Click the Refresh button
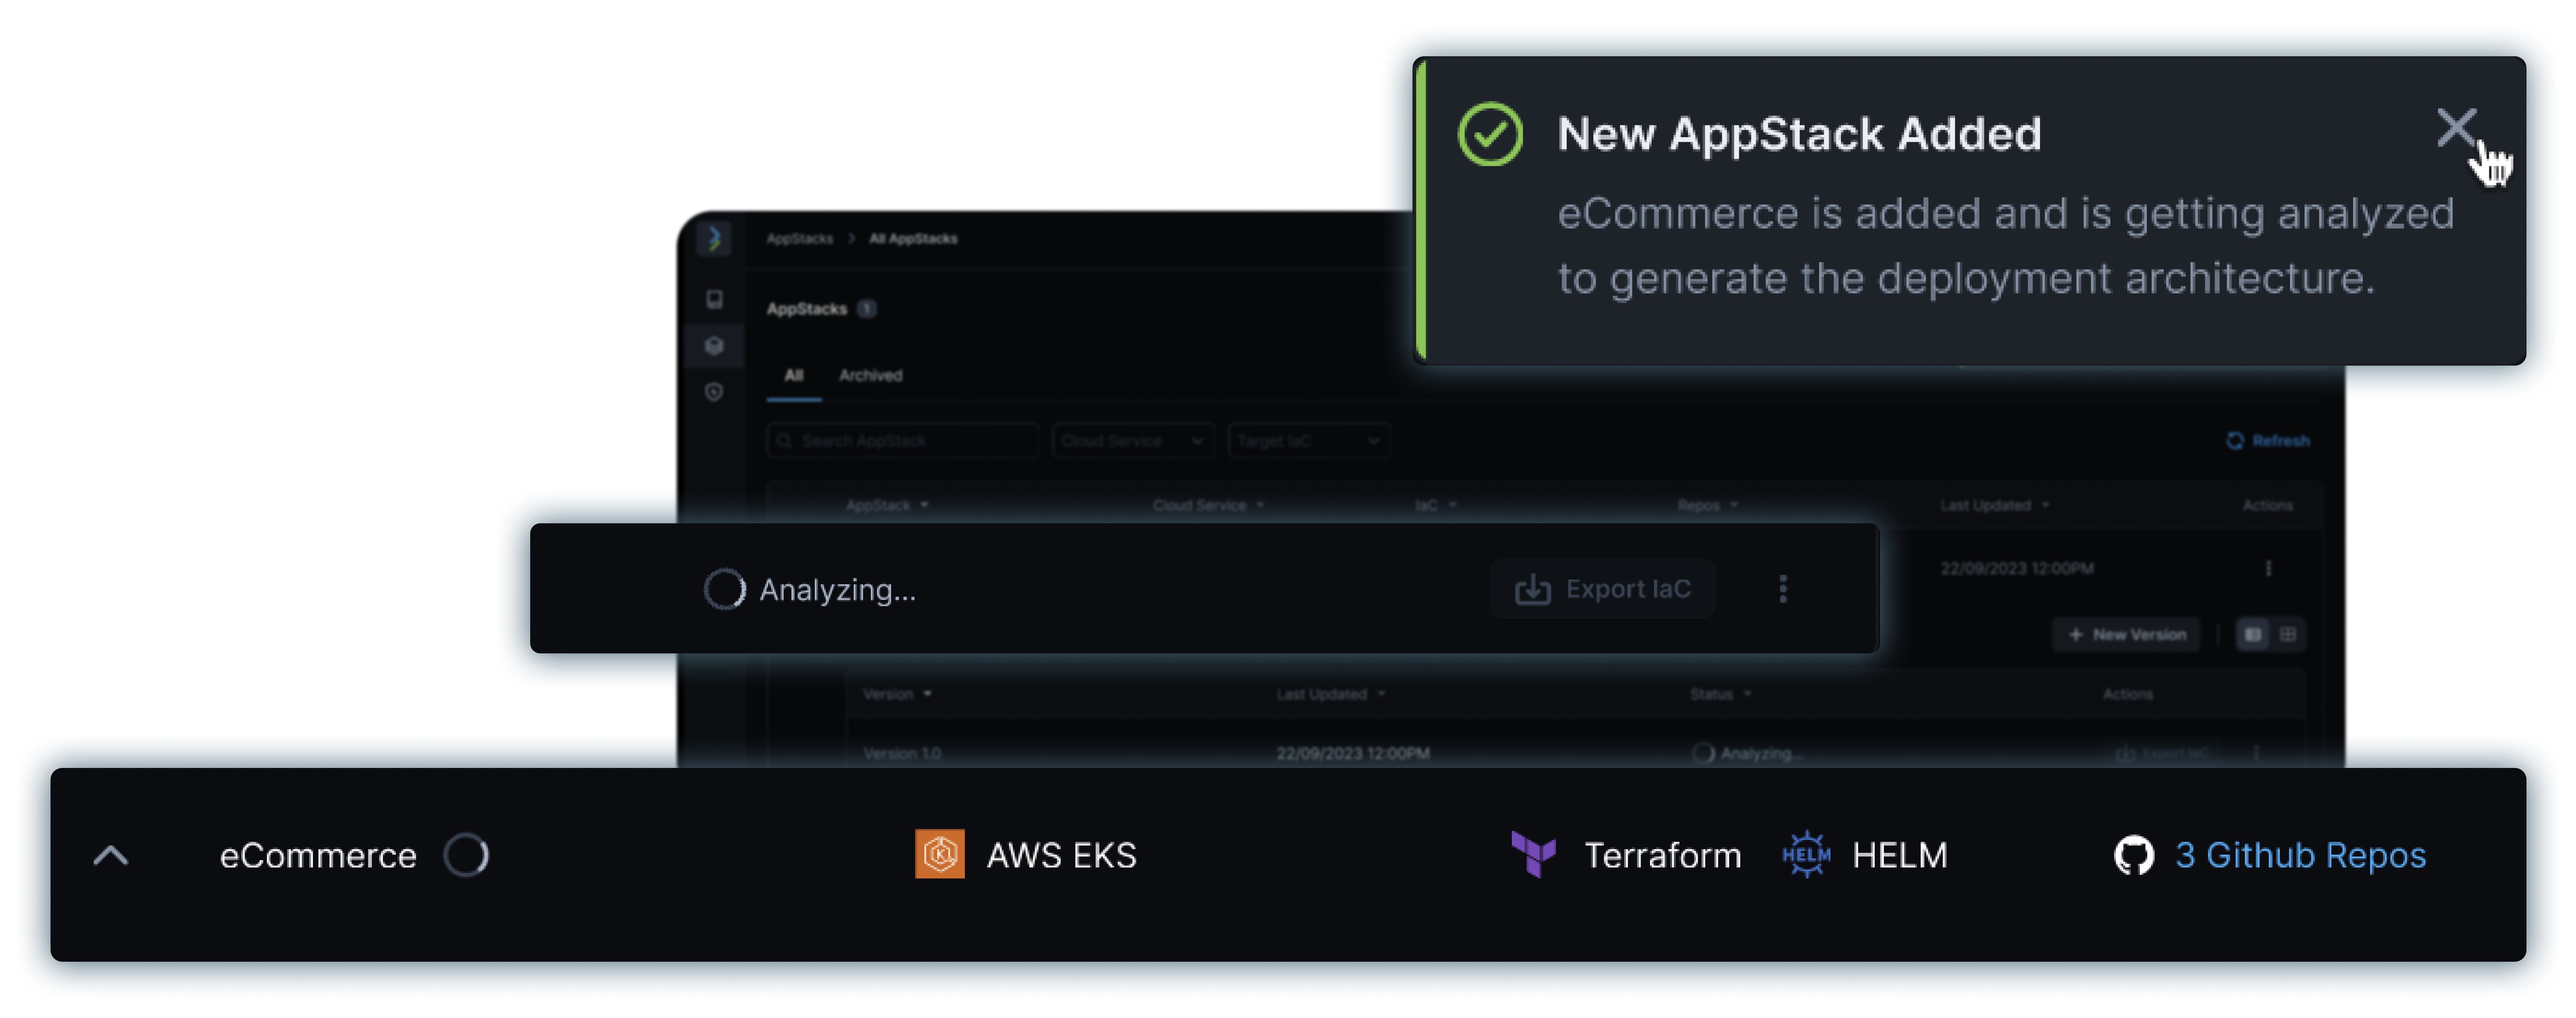Image resolution: width=2576 pixels, height=1018 pixels. [2268, 441]
